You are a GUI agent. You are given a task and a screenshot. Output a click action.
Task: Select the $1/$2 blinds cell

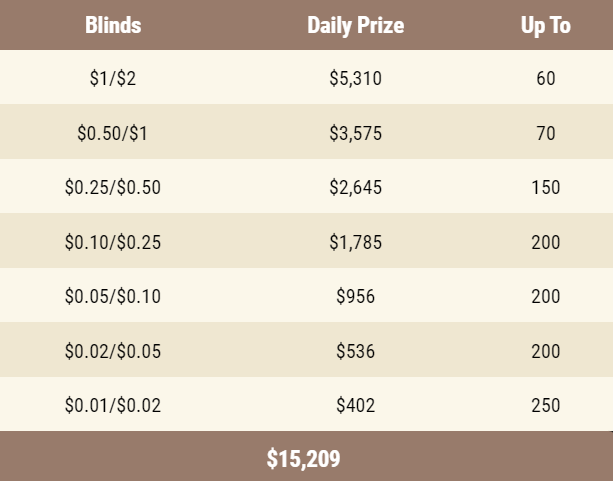pyautogui.click(x=113, y=78)
